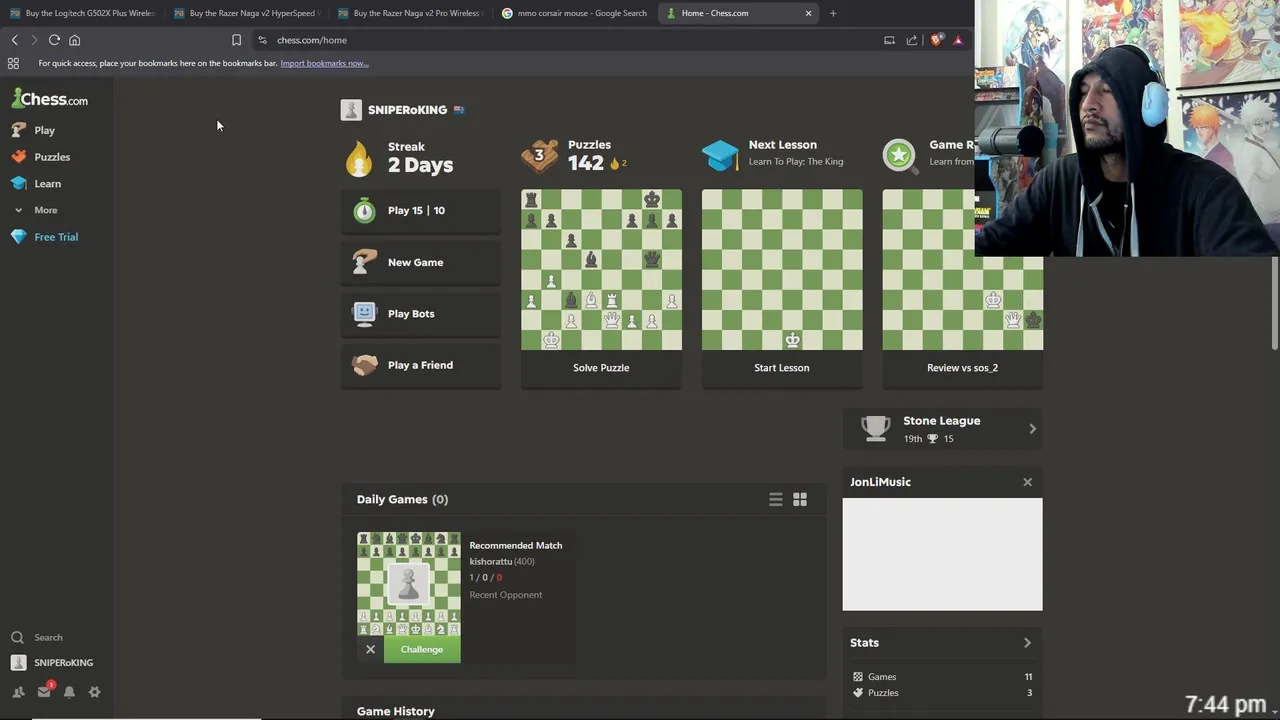Switch to the Razer Naga v2 Pro tab

[x=410, y=13]
